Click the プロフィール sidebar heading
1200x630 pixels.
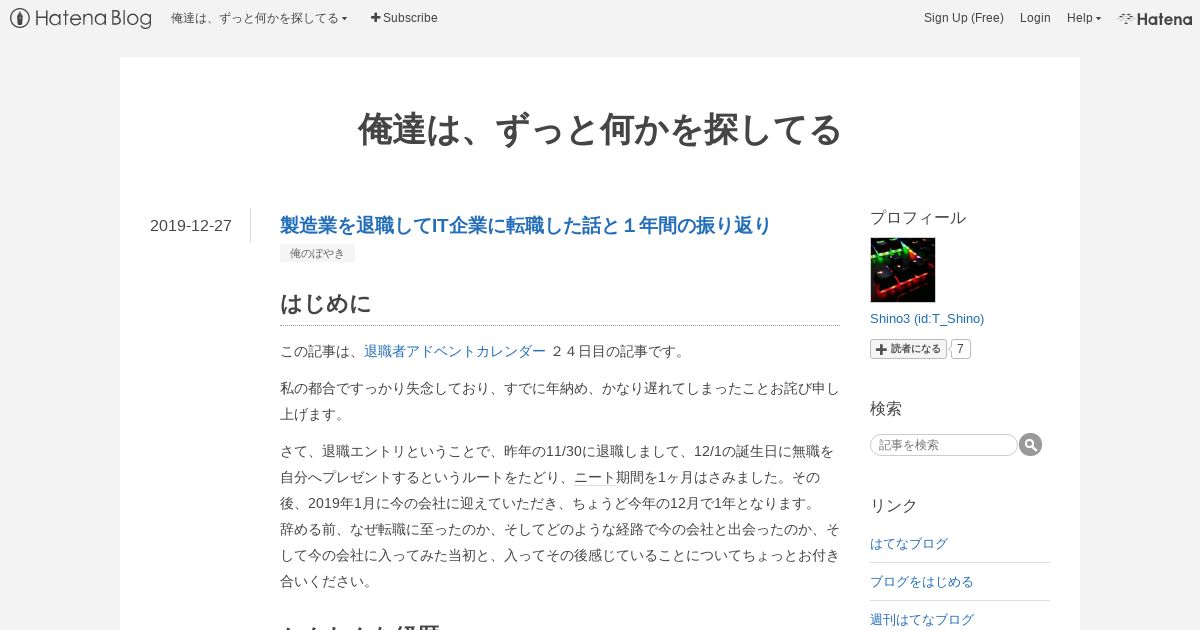point(918,218)
